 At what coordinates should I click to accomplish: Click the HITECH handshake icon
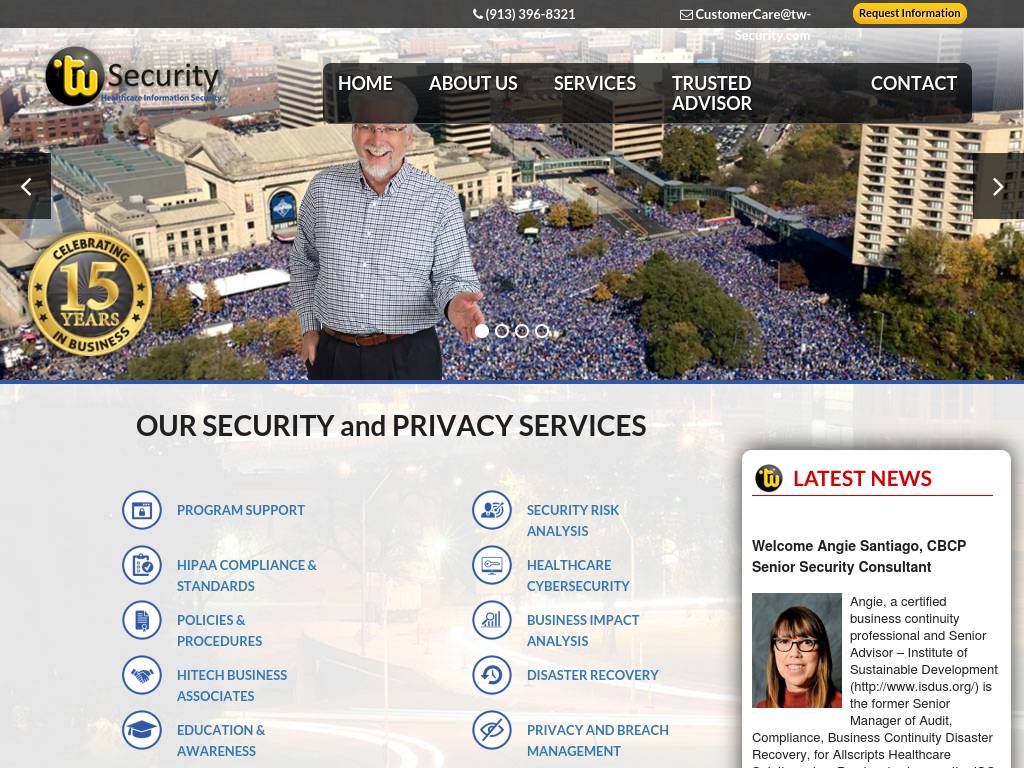(x=142, y=675)
